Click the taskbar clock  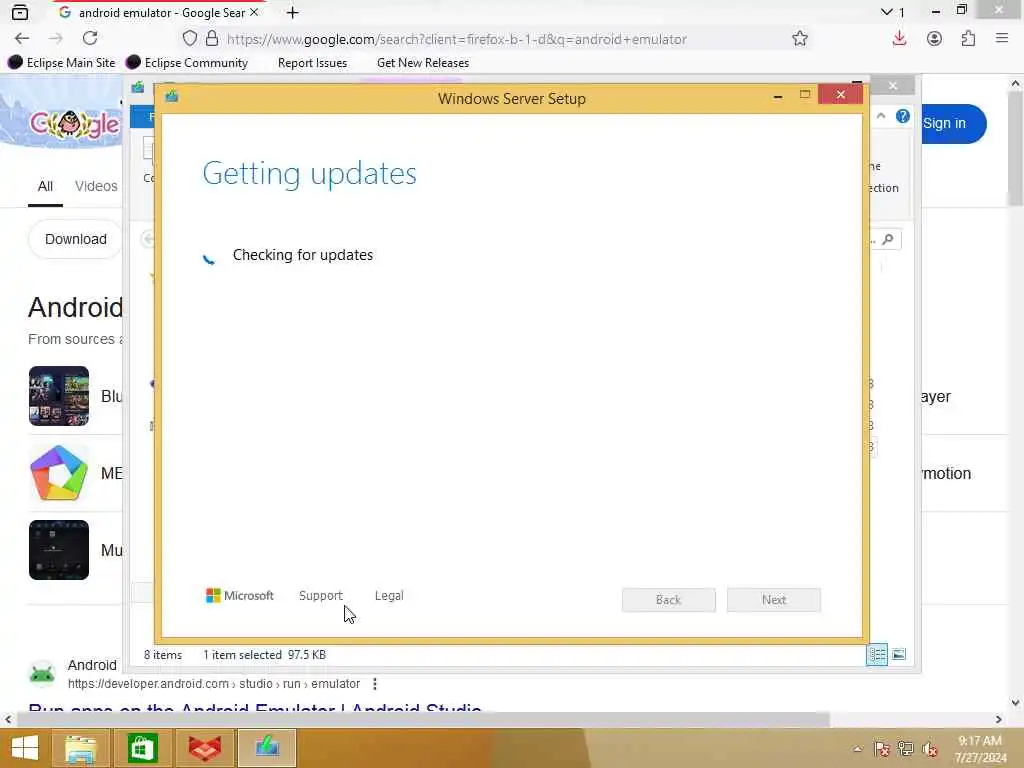(x=980, y=748)
